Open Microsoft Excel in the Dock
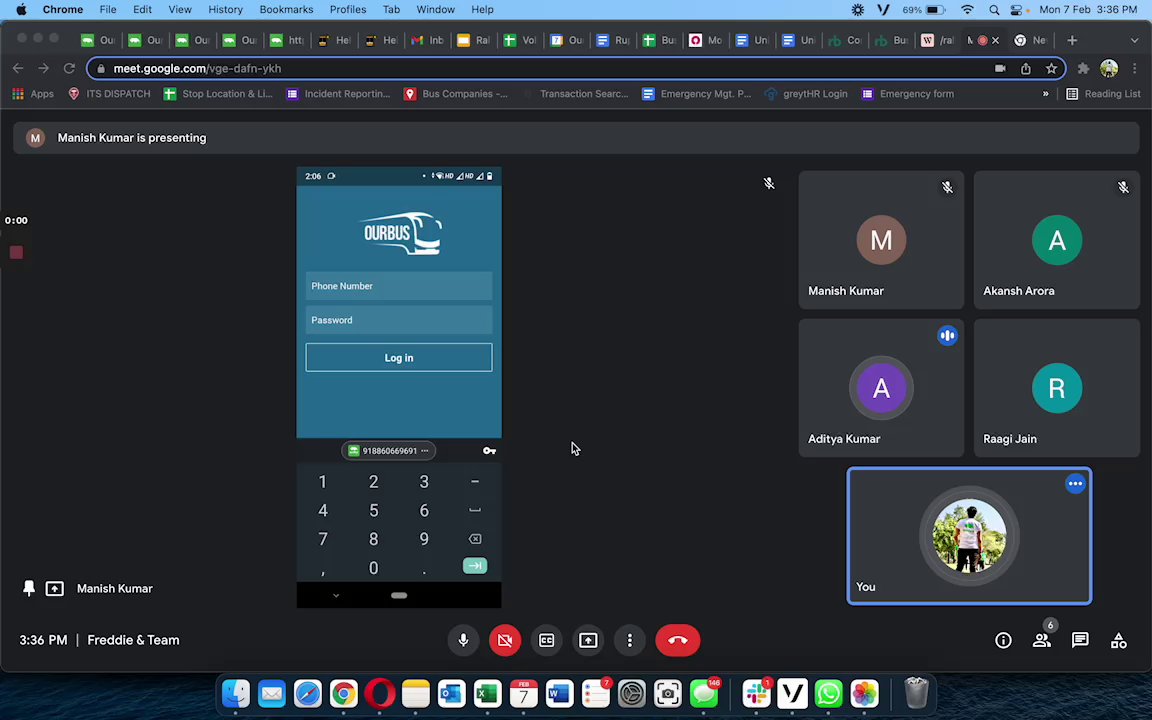 click(488, 693)
